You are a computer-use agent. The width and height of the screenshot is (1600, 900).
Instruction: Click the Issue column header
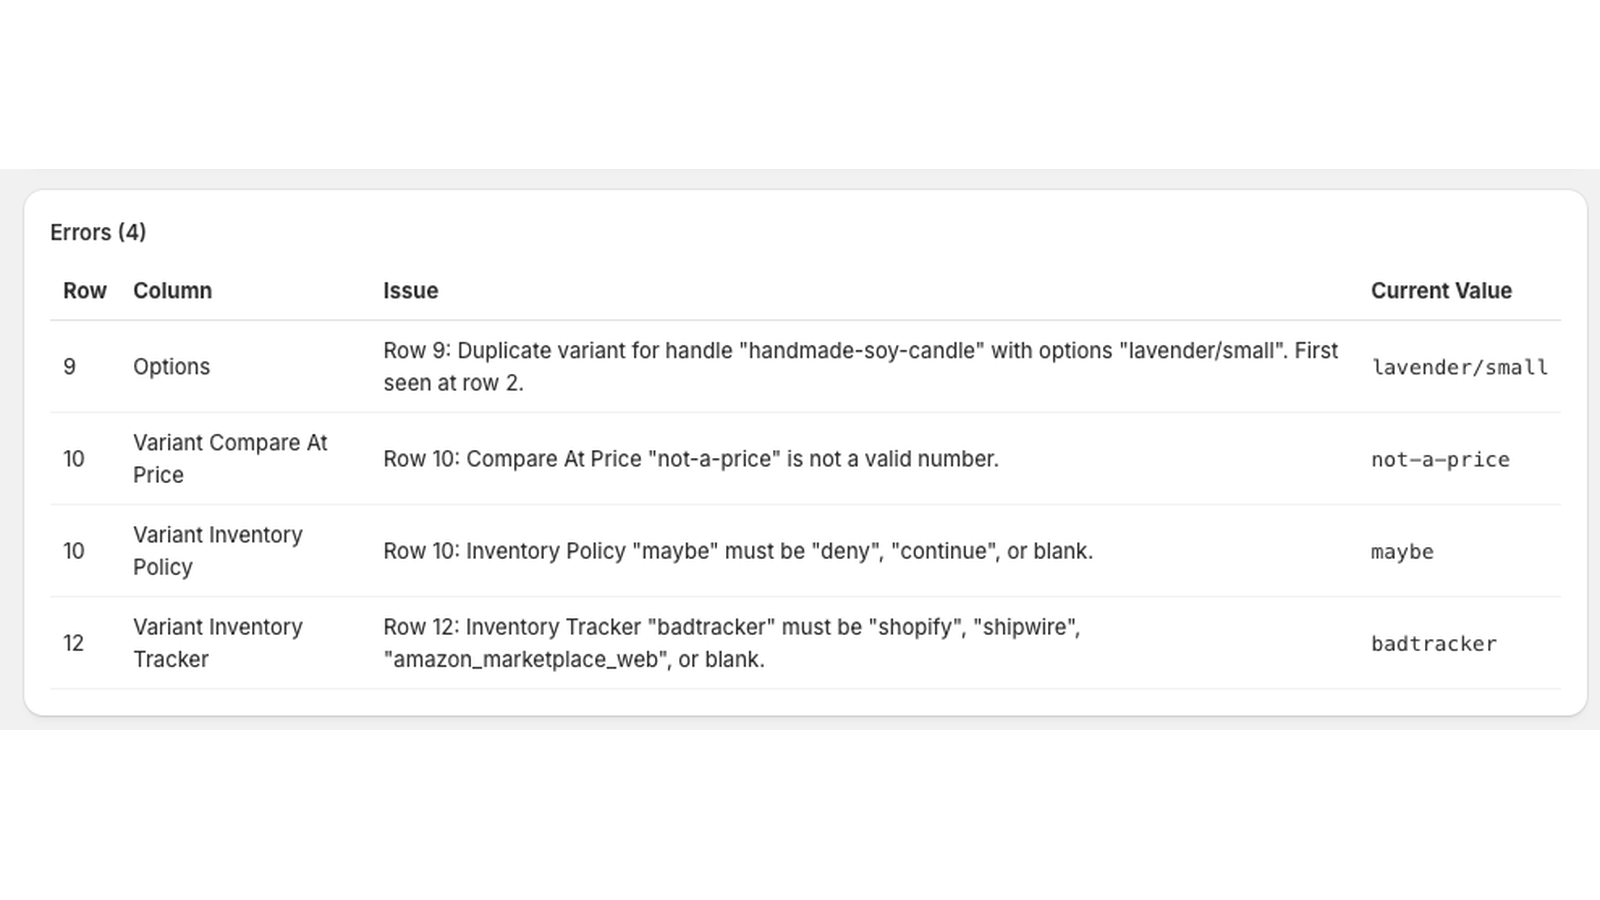(x=410, y=290)
